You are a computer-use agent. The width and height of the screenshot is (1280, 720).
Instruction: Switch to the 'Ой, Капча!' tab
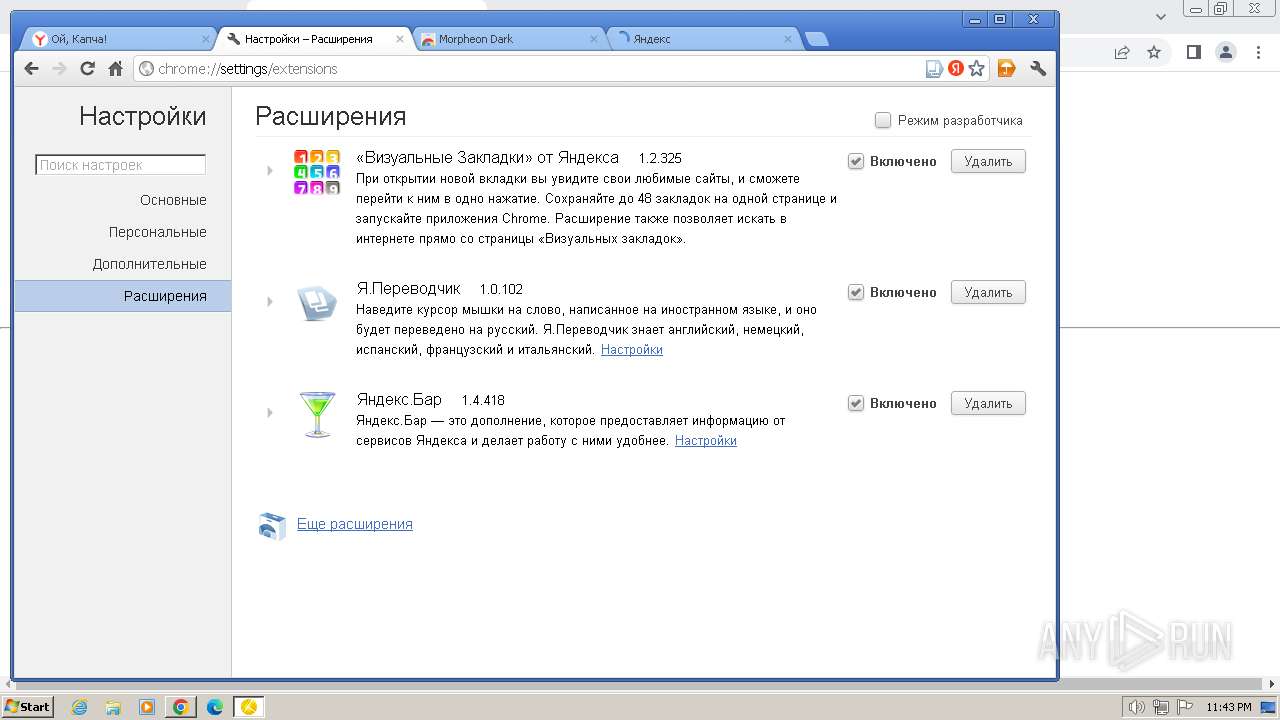(118, 39)
